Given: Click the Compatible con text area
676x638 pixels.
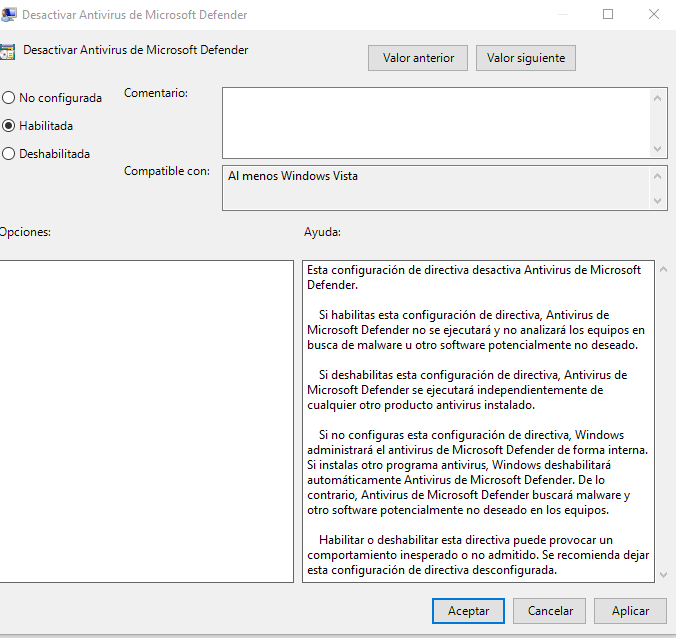Looking at the screenshot, I should click(435, 188).
